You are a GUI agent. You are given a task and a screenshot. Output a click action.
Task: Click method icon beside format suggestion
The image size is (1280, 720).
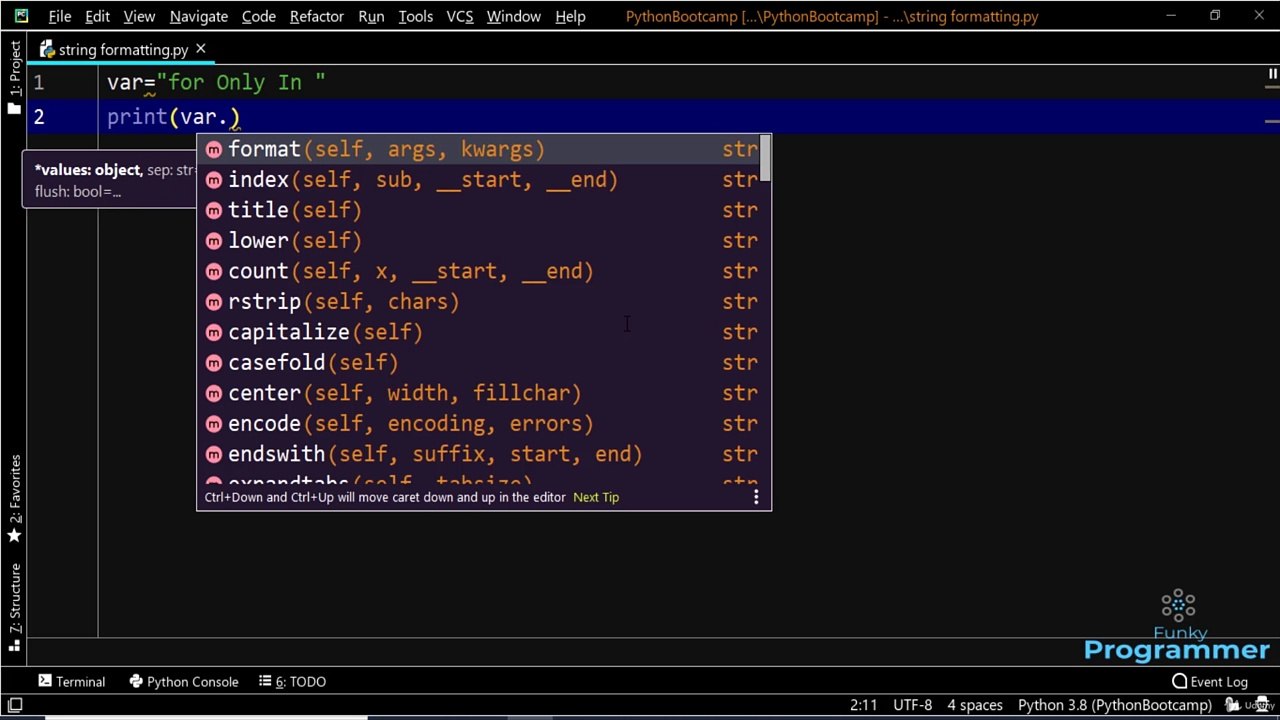(213, 150)
